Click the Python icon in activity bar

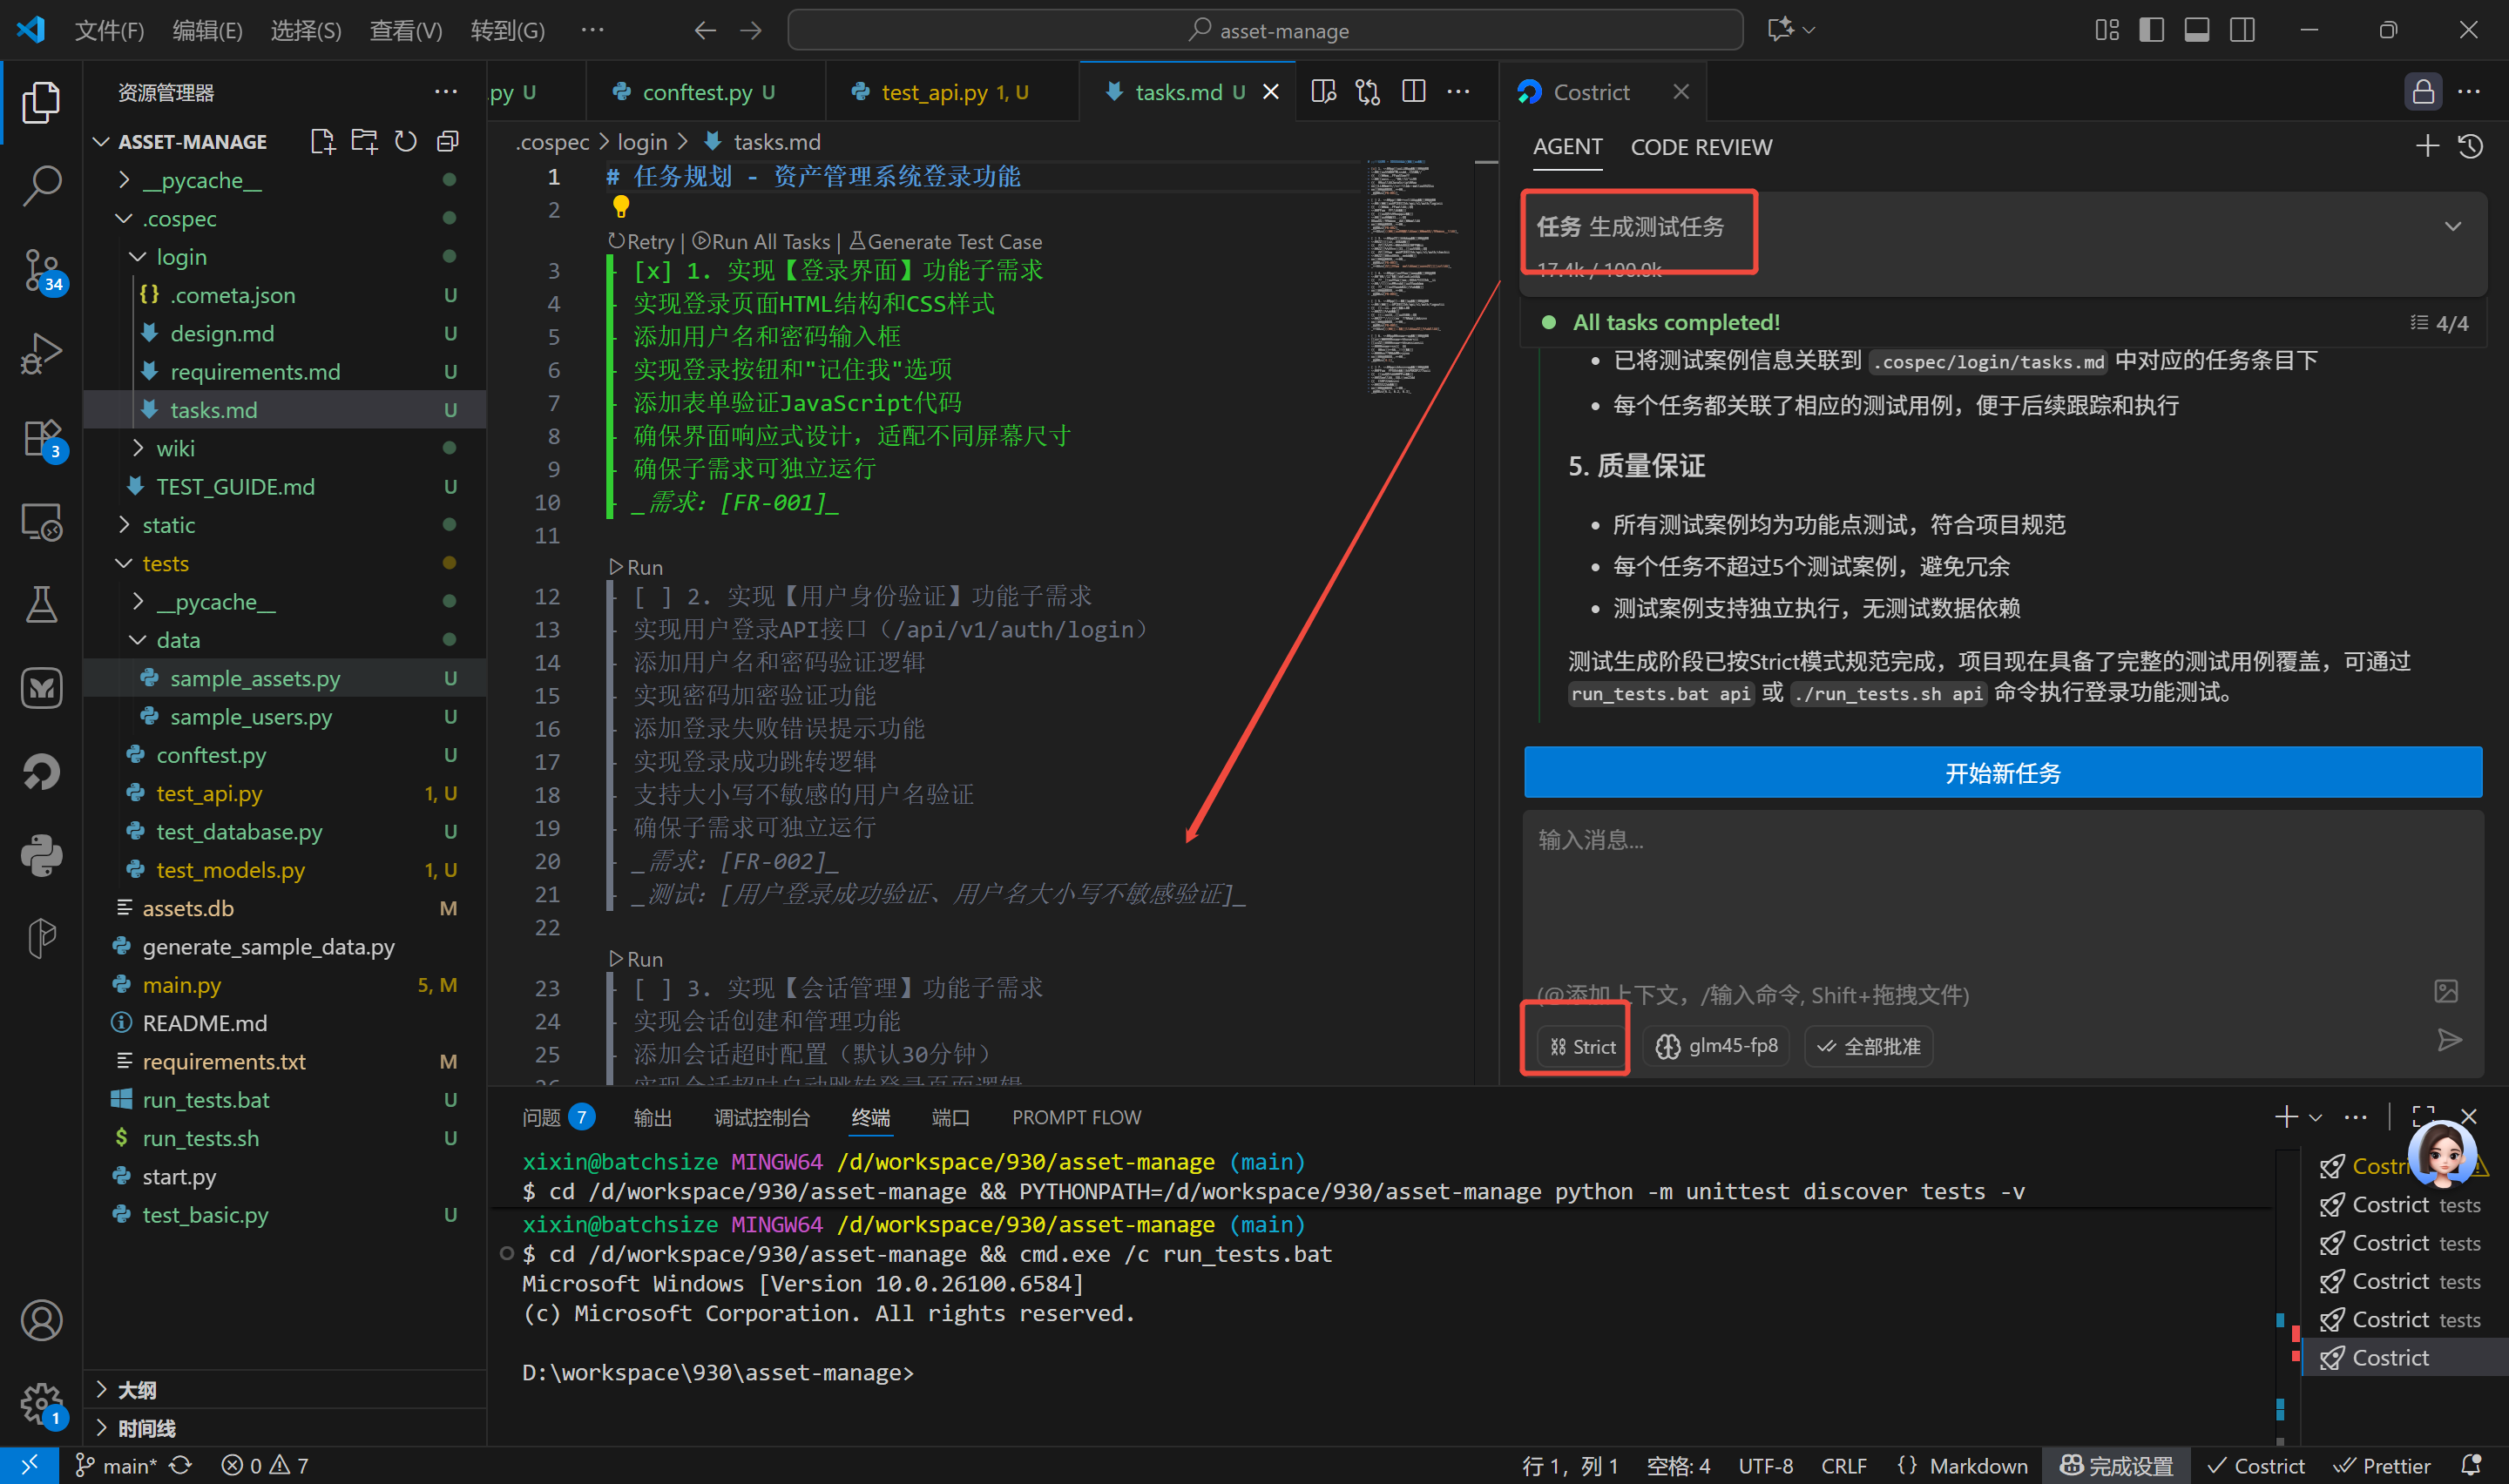click(x=41, y=856)
